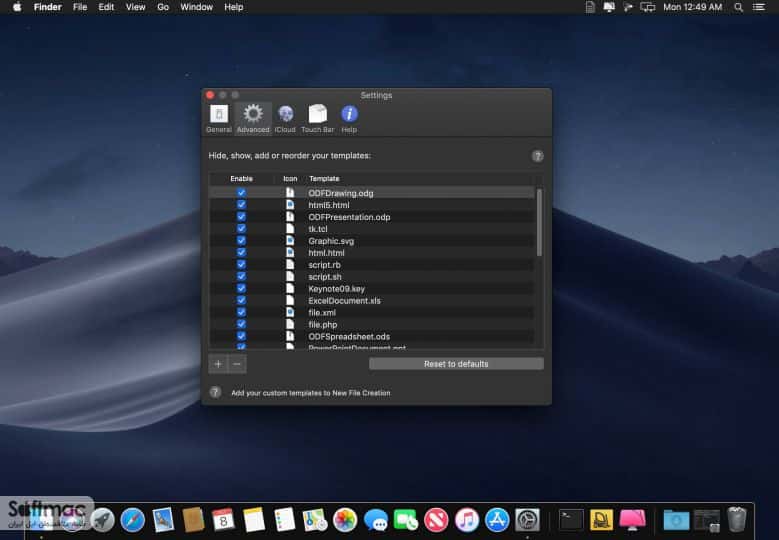
Task: Open the View menu
Action: (x=135, y=7)
